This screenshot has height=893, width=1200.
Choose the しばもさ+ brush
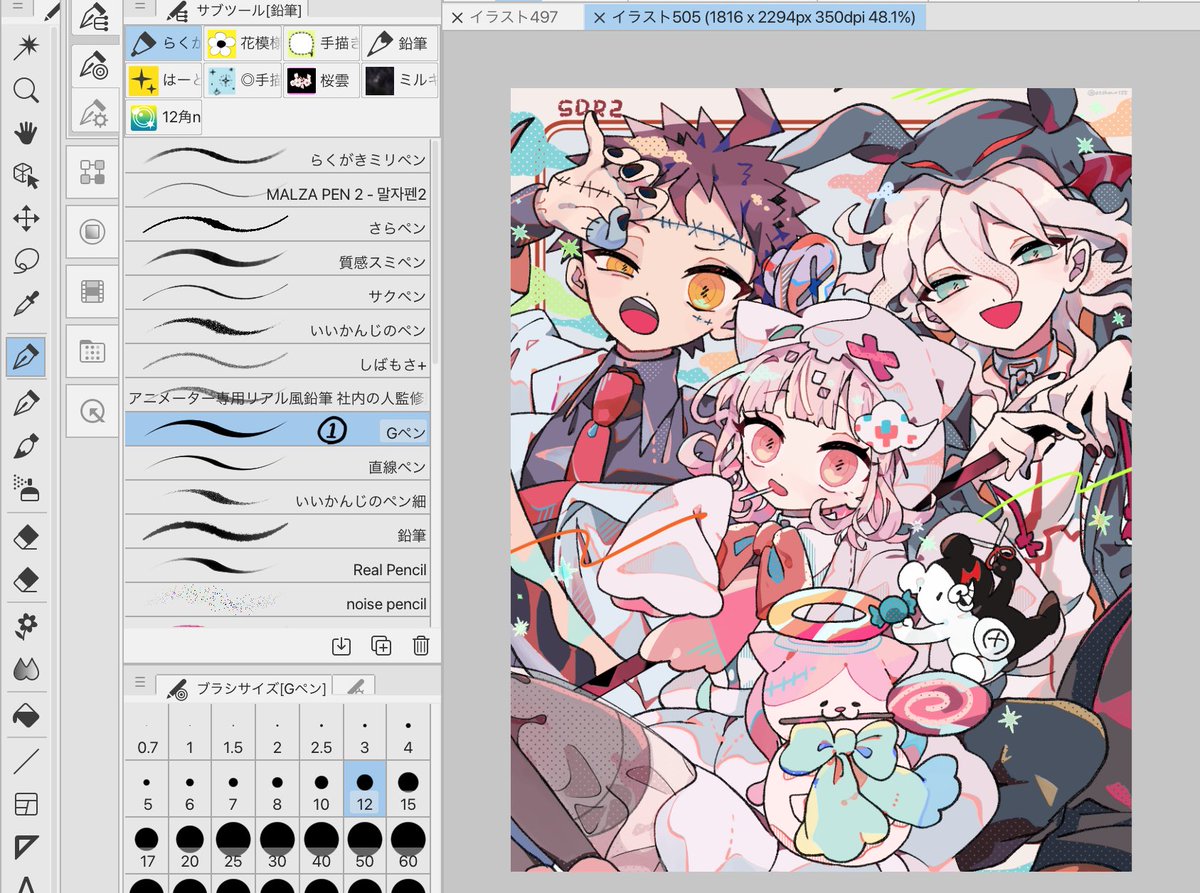point(277,363)
